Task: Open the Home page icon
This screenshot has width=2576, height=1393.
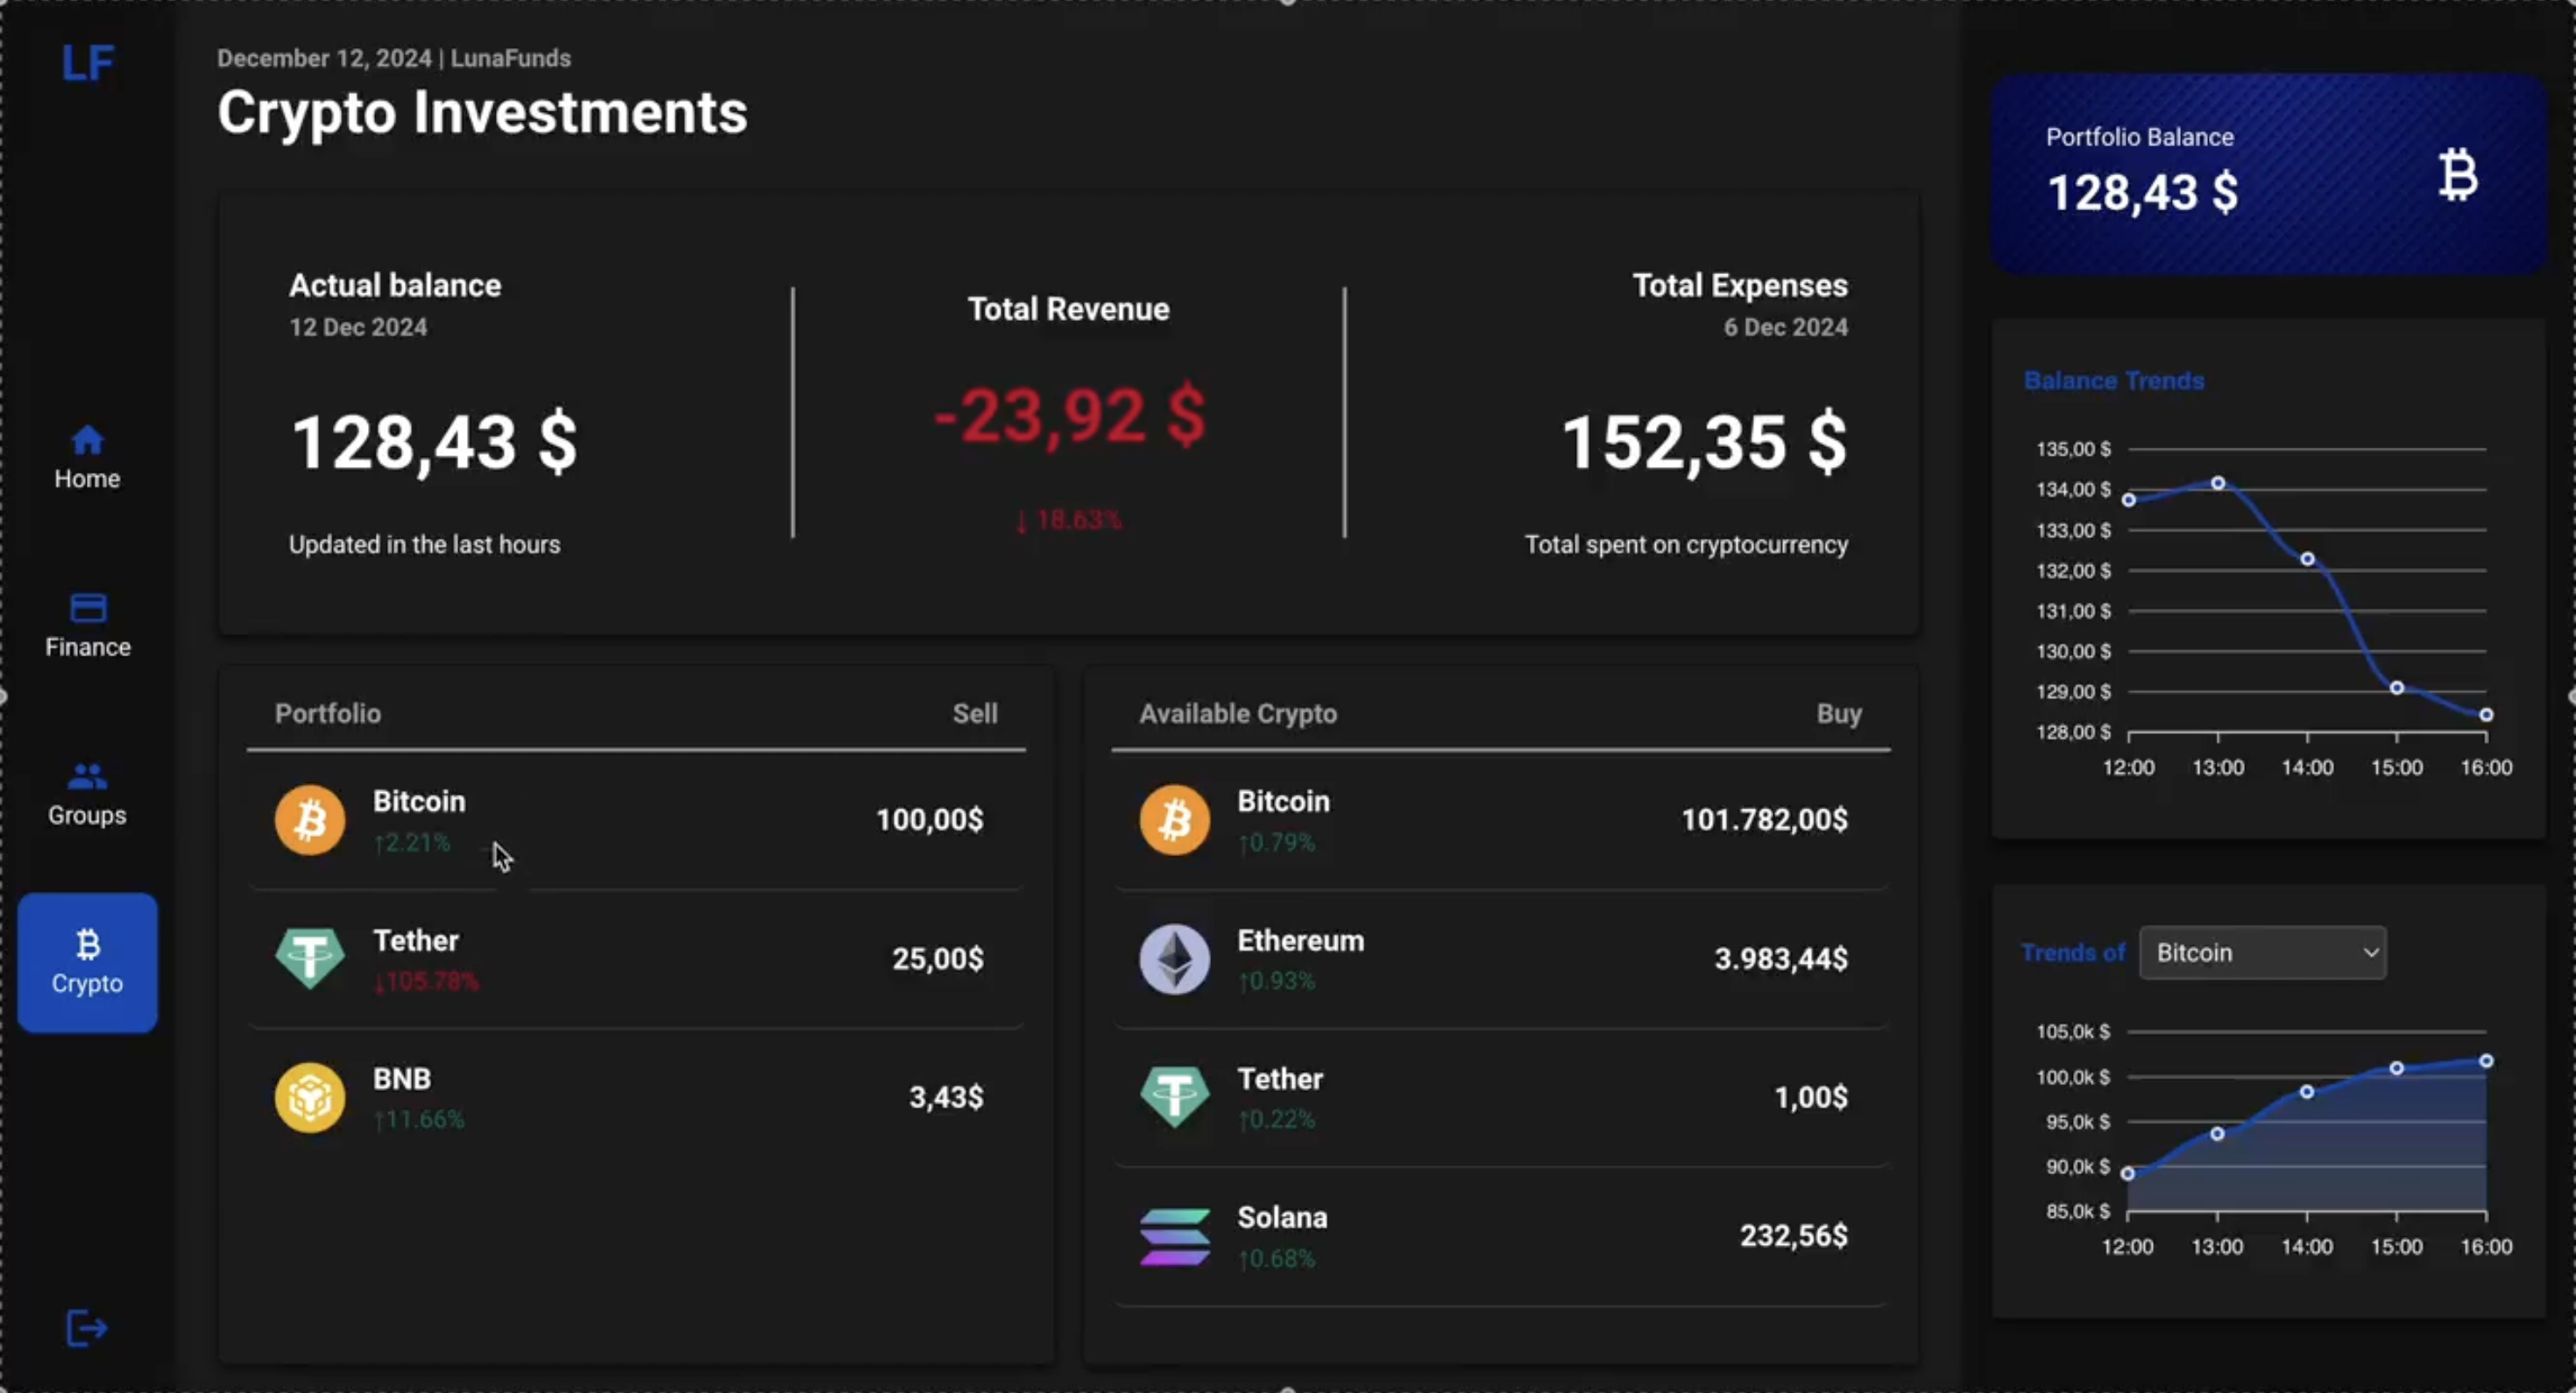Action: click(87, 439)
